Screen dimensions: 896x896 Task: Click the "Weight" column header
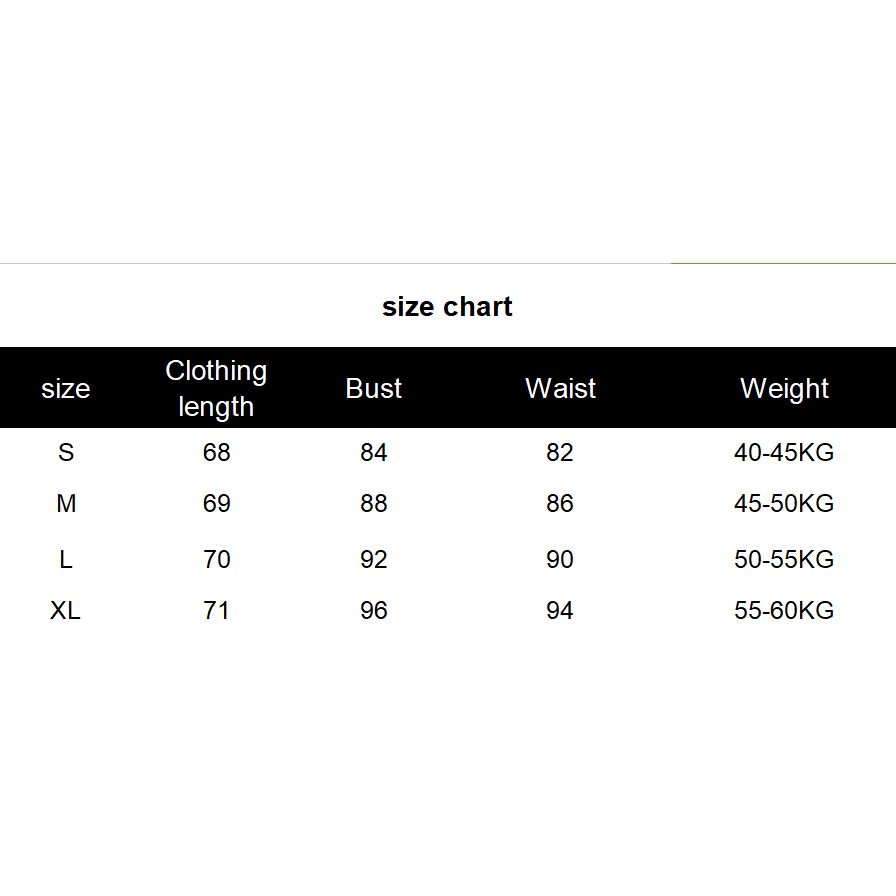click(784, 389)
